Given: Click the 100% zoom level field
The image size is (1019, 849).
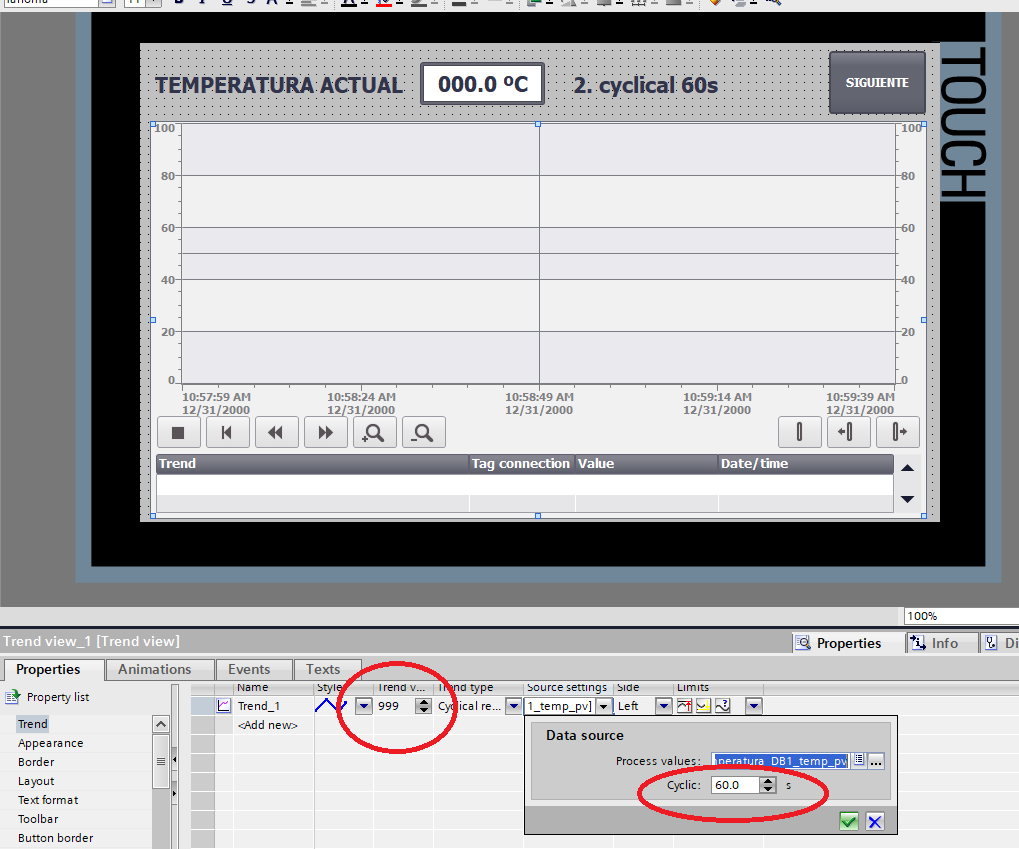Looking at the screenshot, I should 961,616.
